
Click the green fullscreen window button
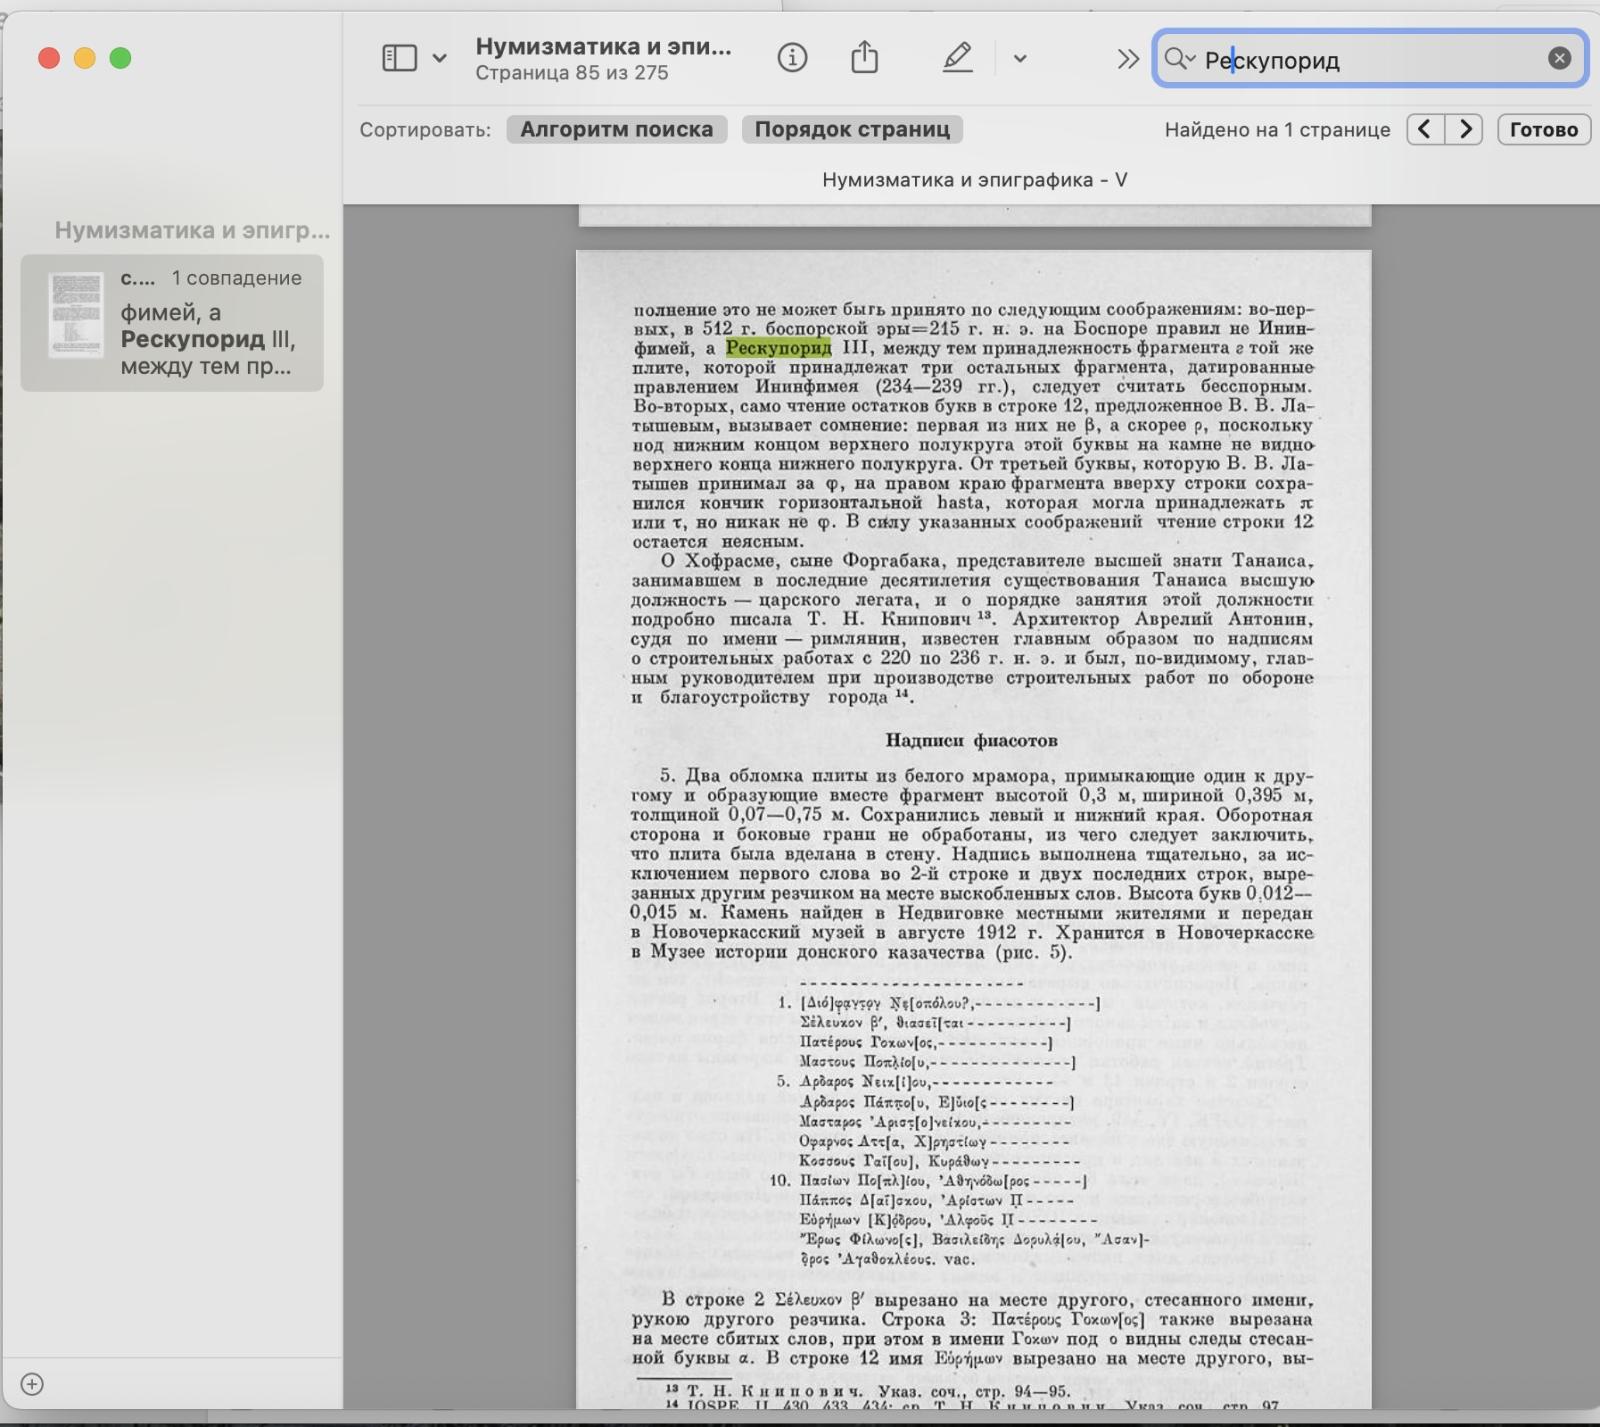click(120, 58)
